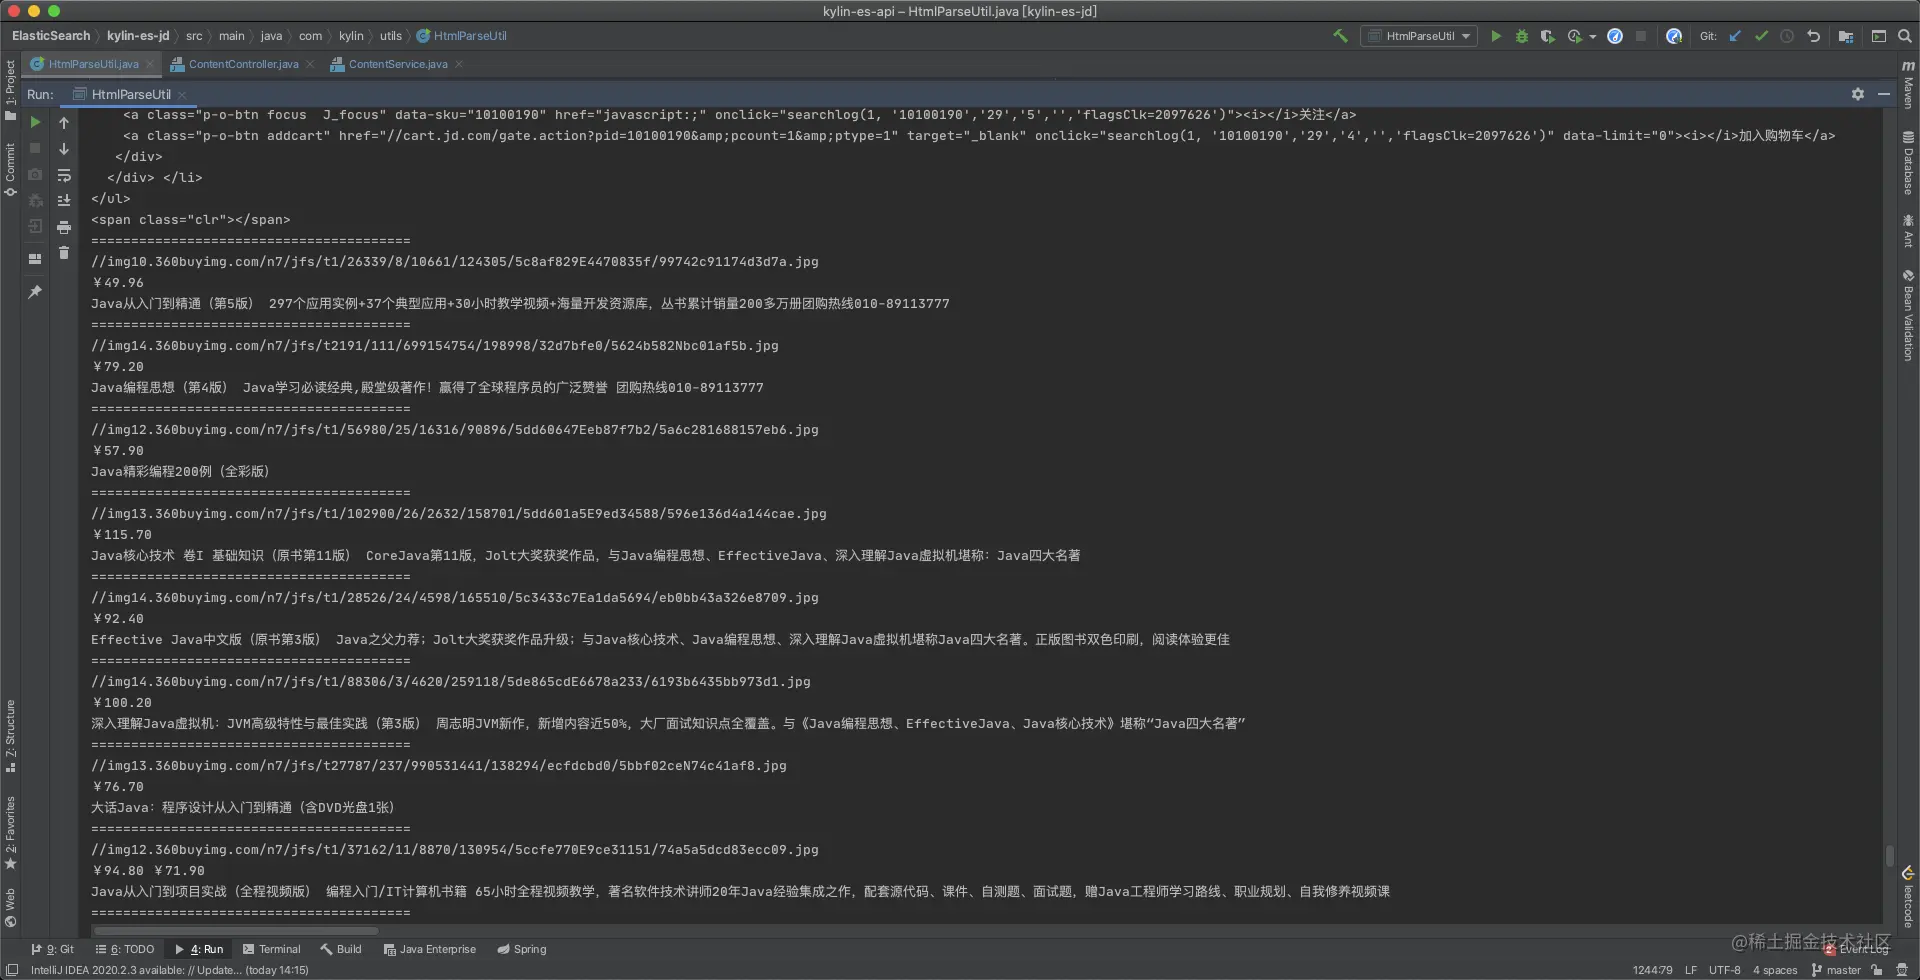Click the console vertical scrollbar thumb
The height and width of the screenshot is (980, 1920).
(1889, 856)
